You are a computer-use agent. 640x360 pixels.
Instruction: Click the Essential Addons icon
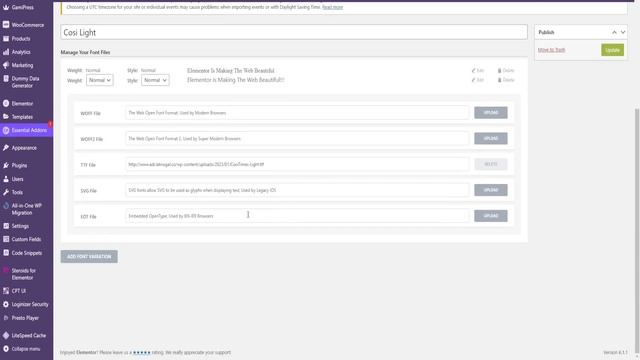pos(6,130)
